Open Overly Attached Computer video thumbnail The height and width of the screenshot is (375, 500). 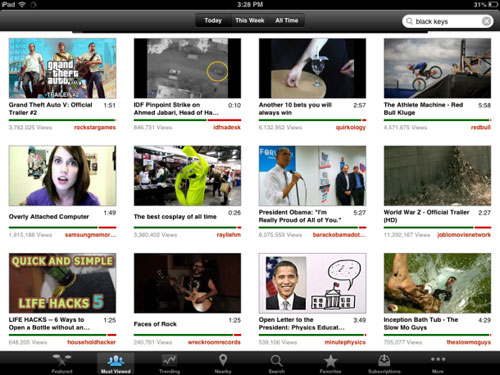(x=62, y=176)
